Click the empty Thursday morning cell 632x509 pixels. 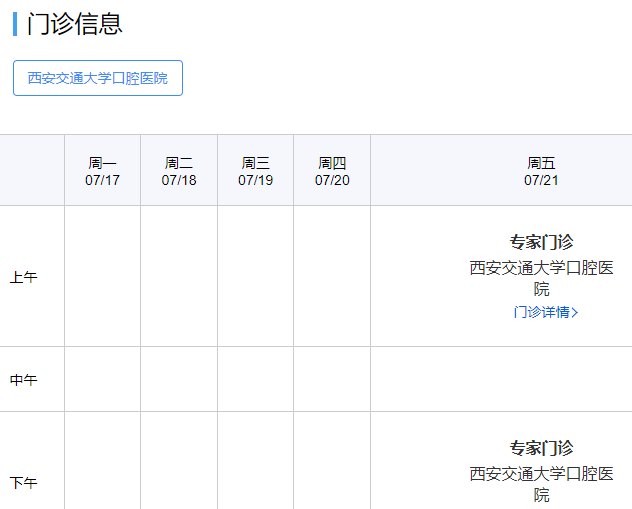click(332, 277)
